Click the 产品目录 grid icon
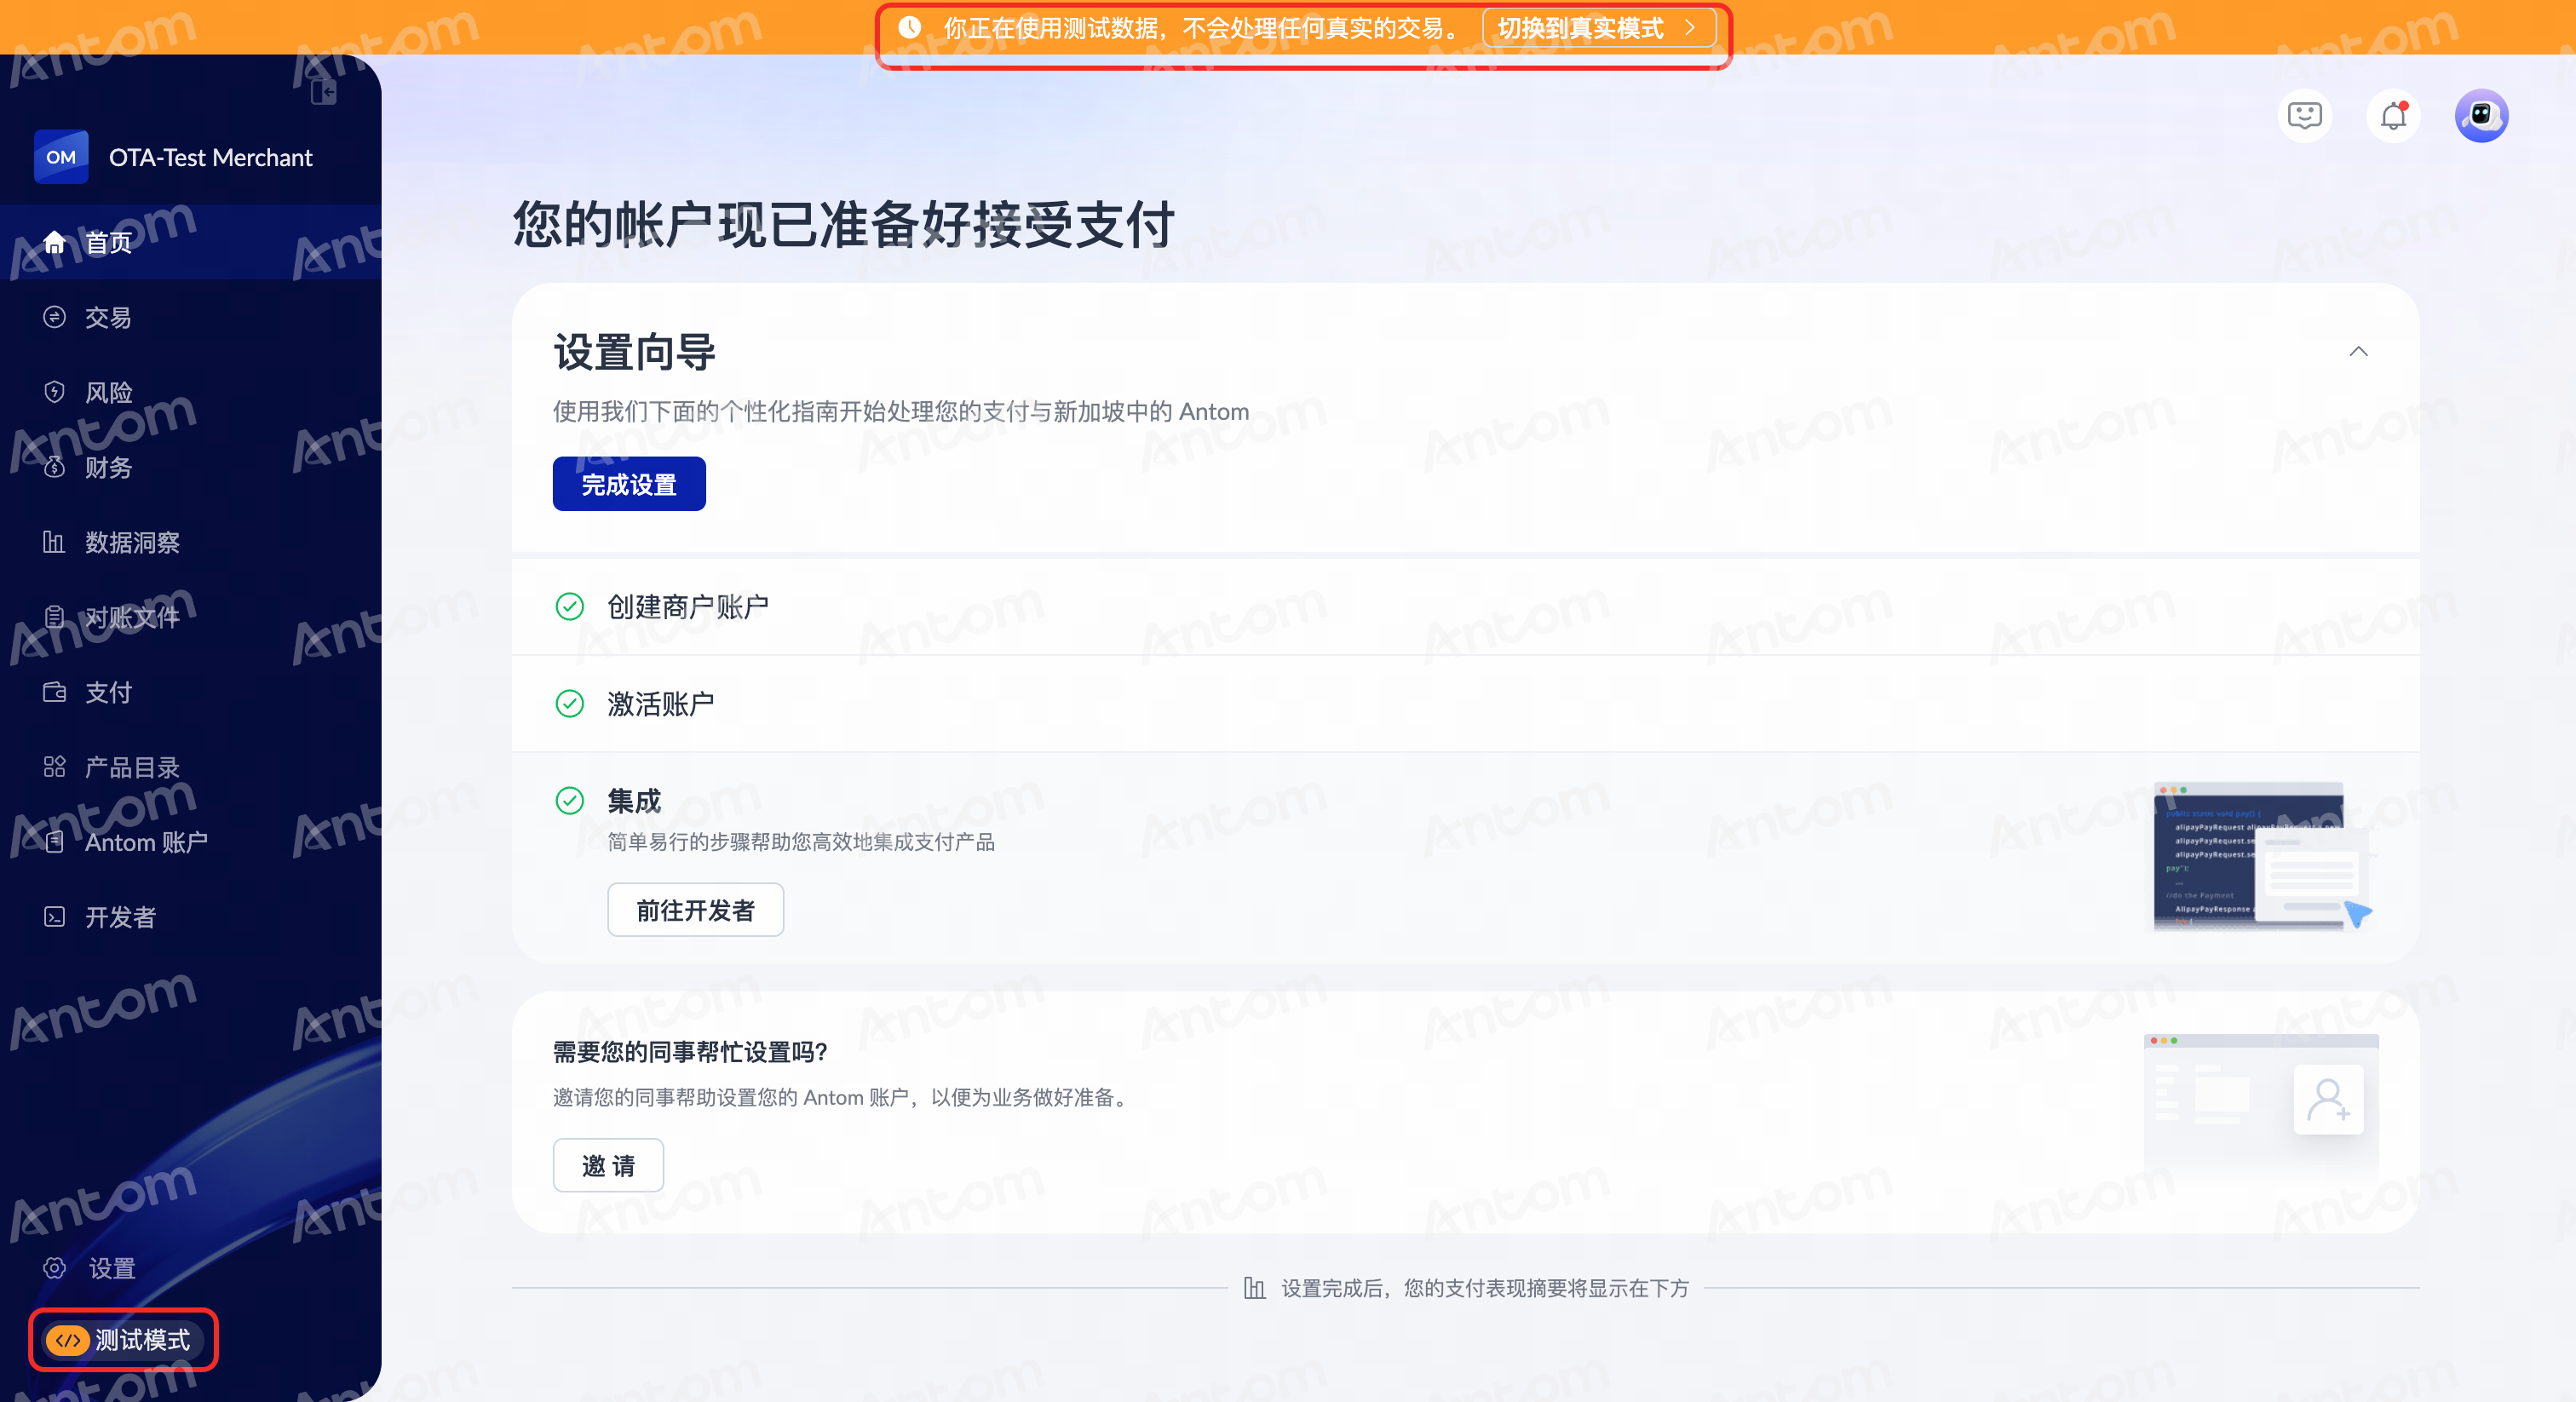This screenshot has width=2576, height=1402. pos(55,767)
